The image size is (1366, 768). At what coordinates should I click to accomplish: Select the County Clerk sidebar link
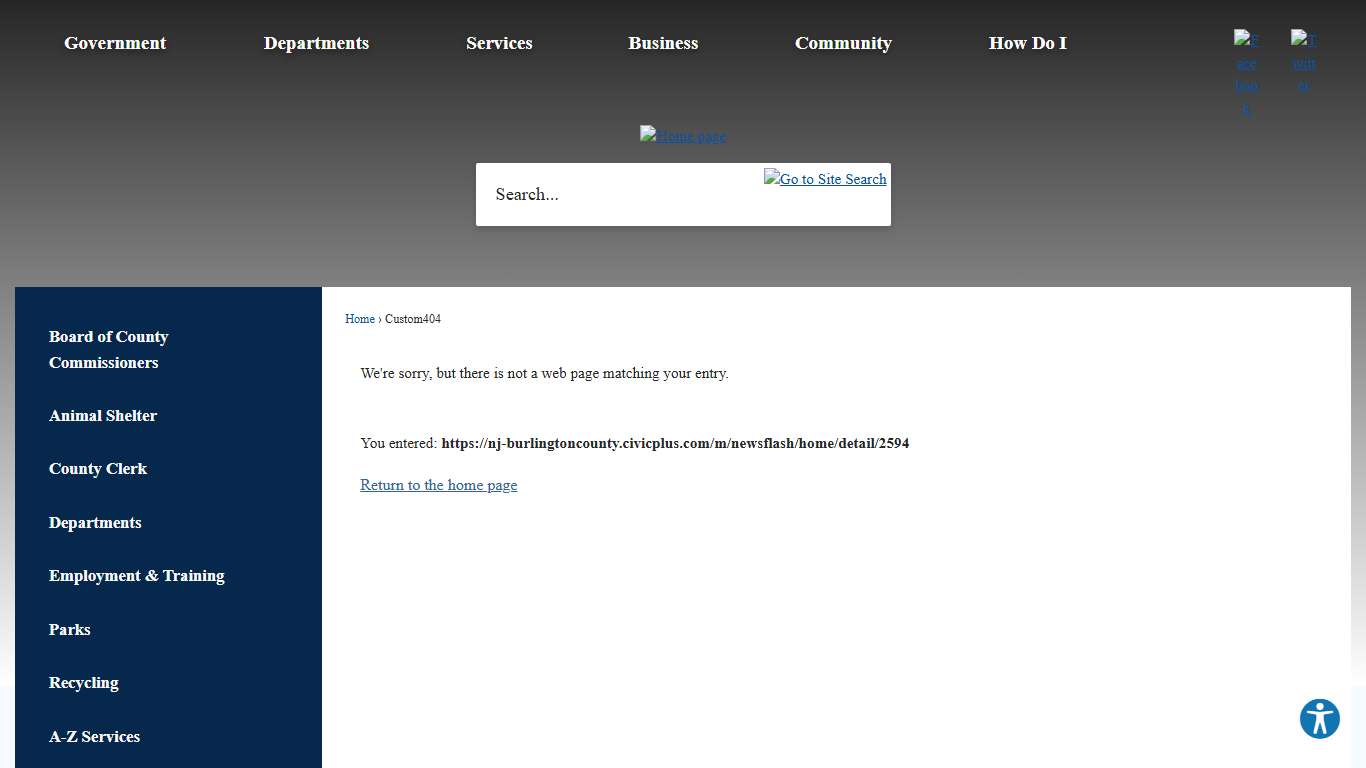[x=97, y=469]
